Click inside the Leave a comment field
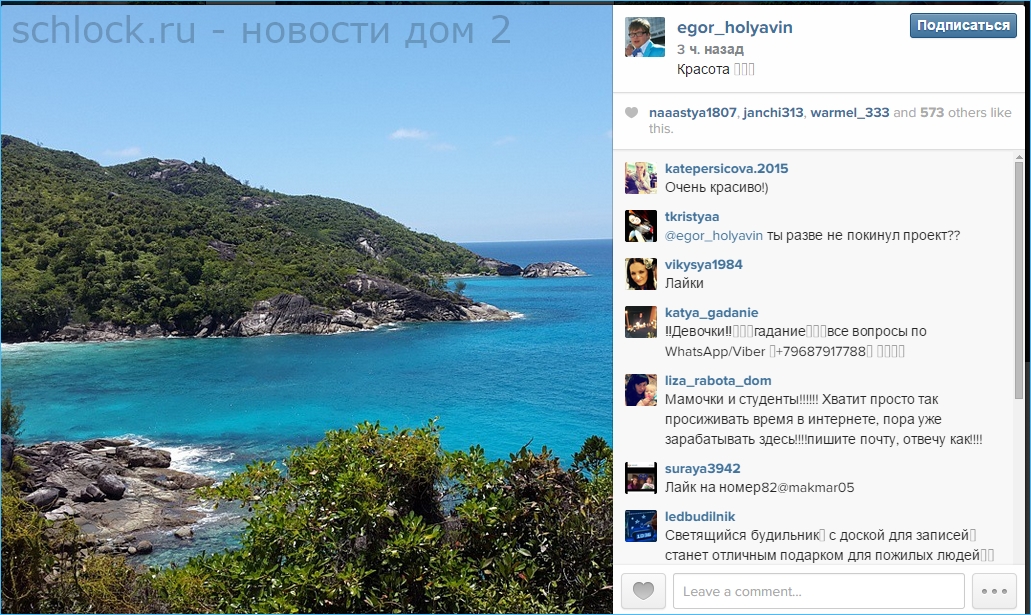This screenshot has width=1031, height=615. 819,591
